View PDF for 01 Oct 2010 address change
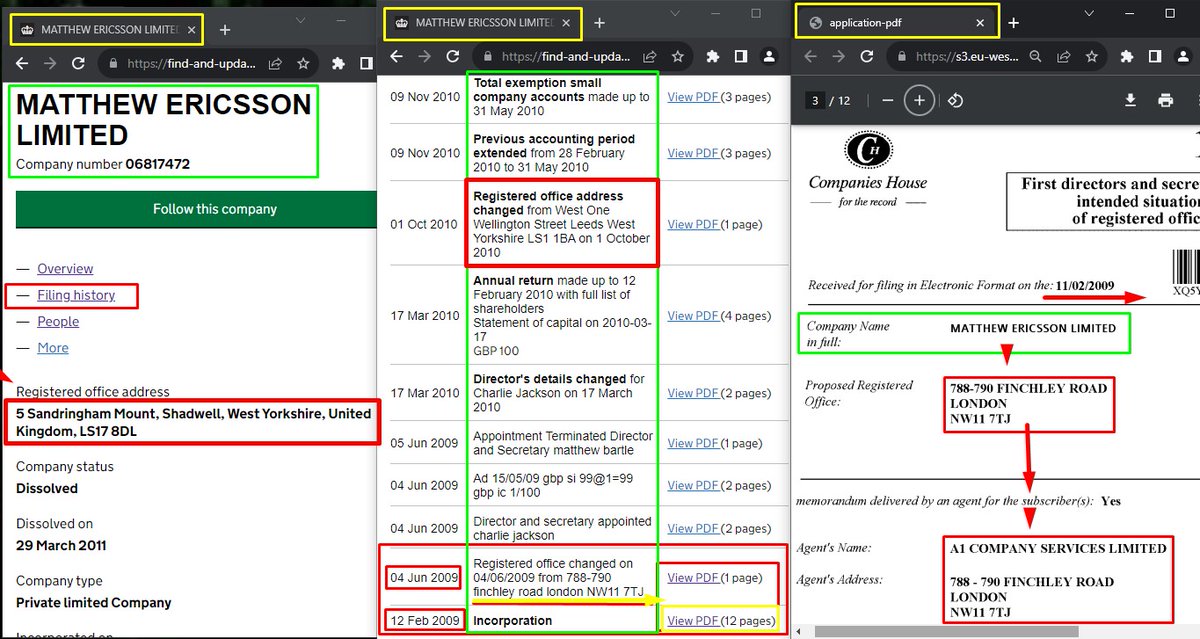Viewport: 1200px width, 639px height. pos(693,224)
